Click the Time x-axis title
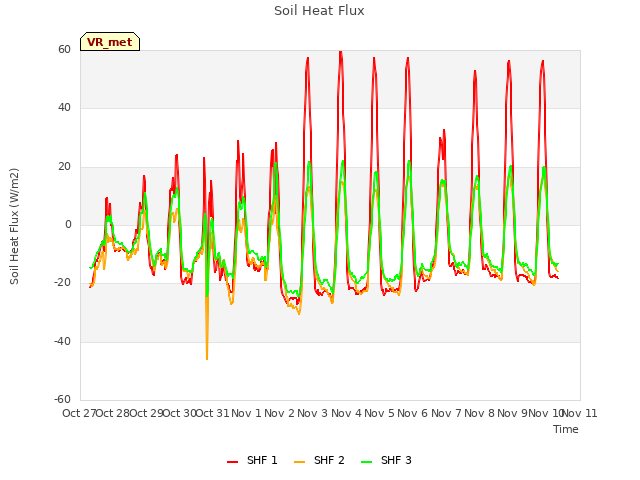 point(566,429)
